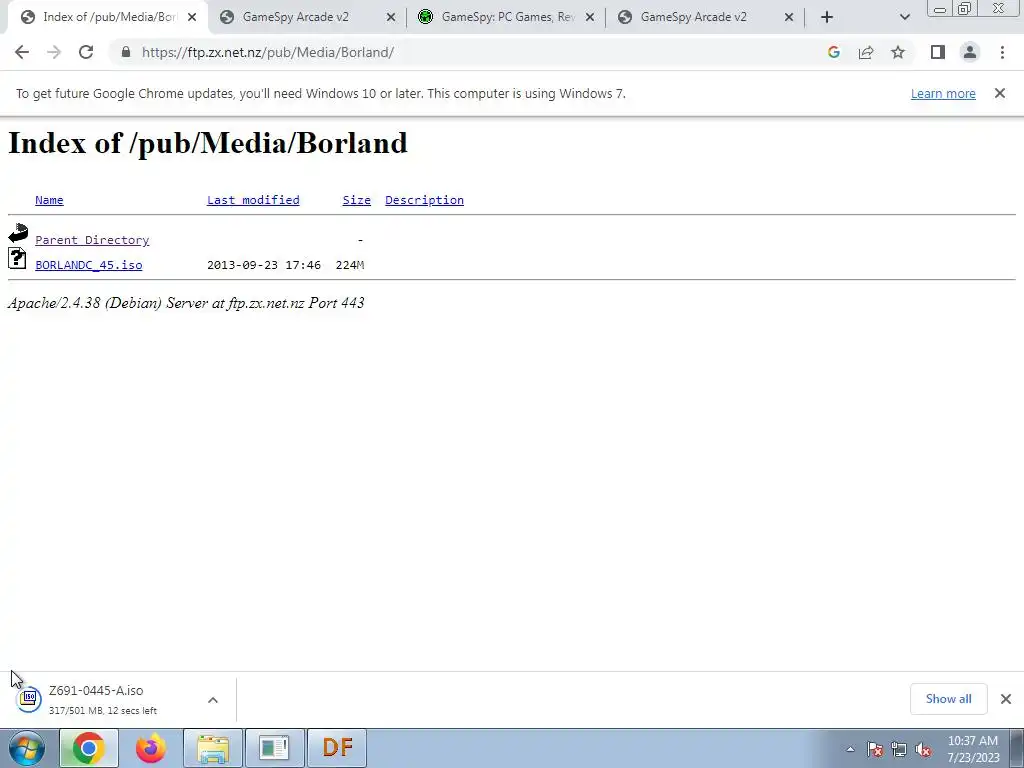Open Action Center flag icon

pos(875,749)
